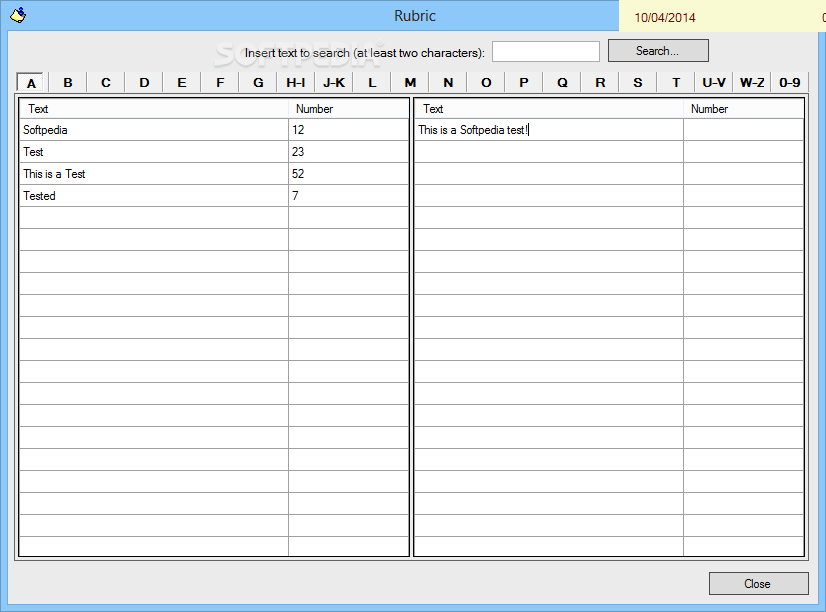This screenshot has width=826, height=612.
Task: Select the E tab
Action: [182, 83]
